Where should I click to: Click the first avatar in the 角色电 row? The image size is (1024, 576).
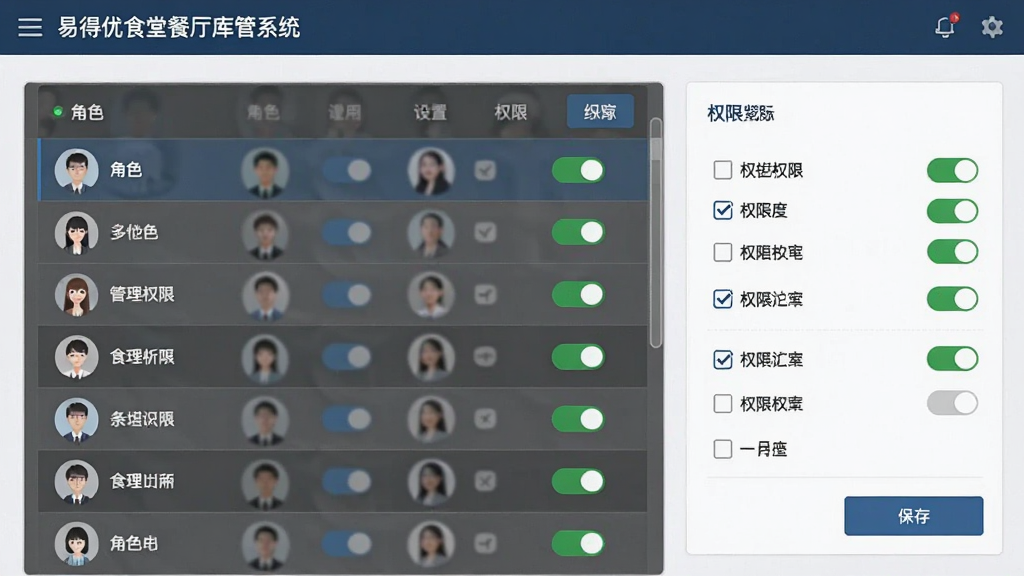coord(76,543)
